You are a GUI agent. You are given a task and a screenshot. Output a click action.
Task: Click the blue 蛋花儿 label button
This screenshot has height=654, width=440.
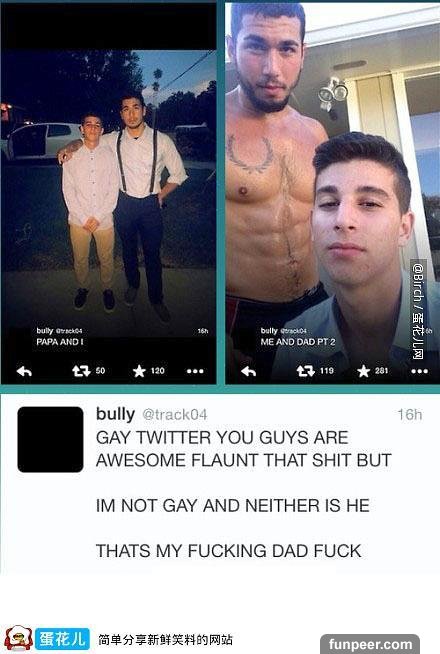tap(63, 639)
